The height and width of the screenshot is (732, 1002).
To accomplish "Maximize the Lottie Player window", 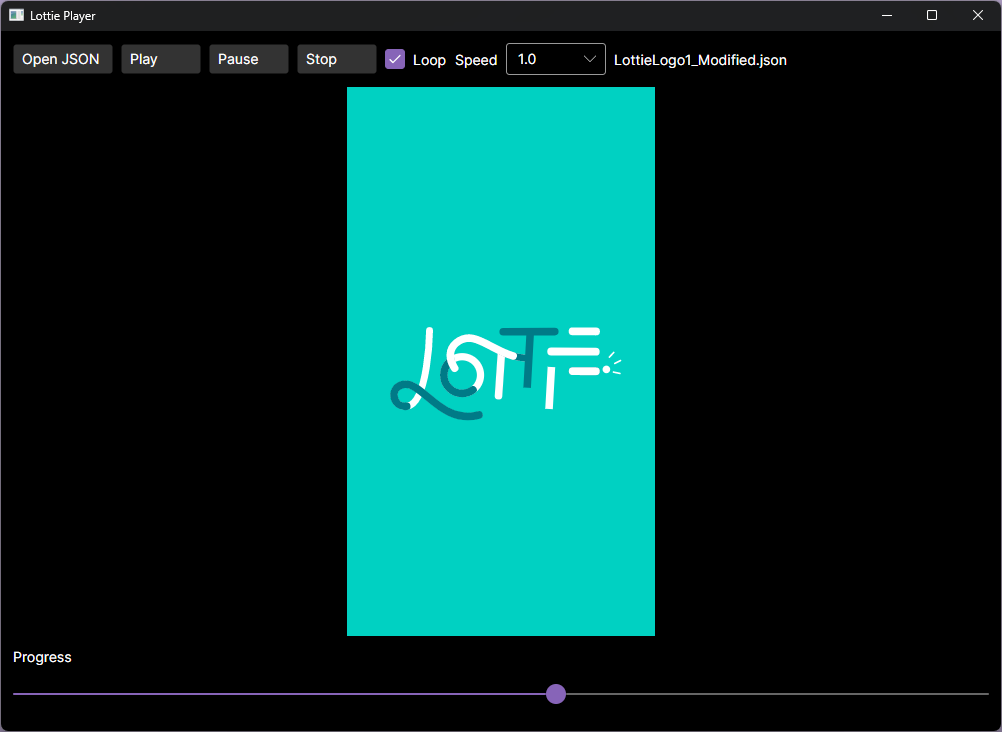I will [x=932, y=15].
